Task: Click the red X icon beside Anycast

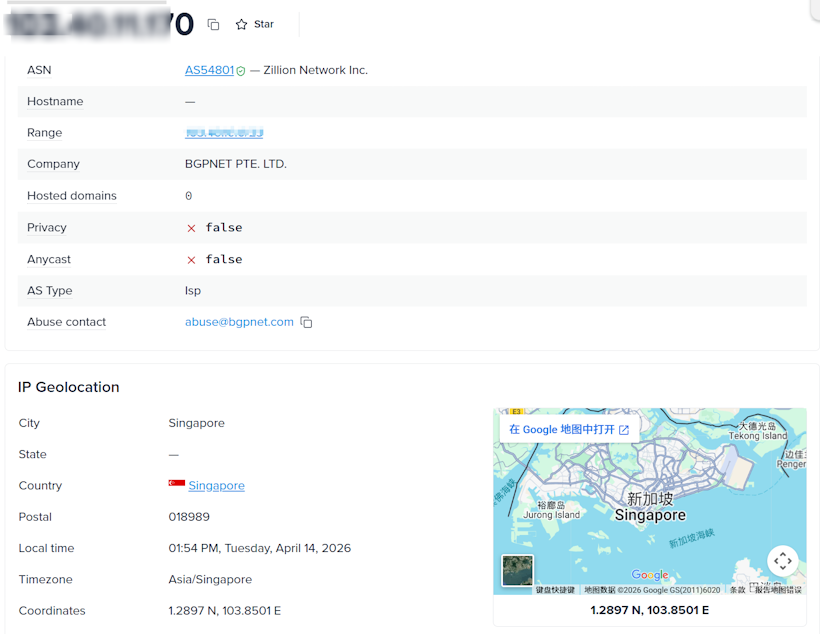Action: (191, 260)
